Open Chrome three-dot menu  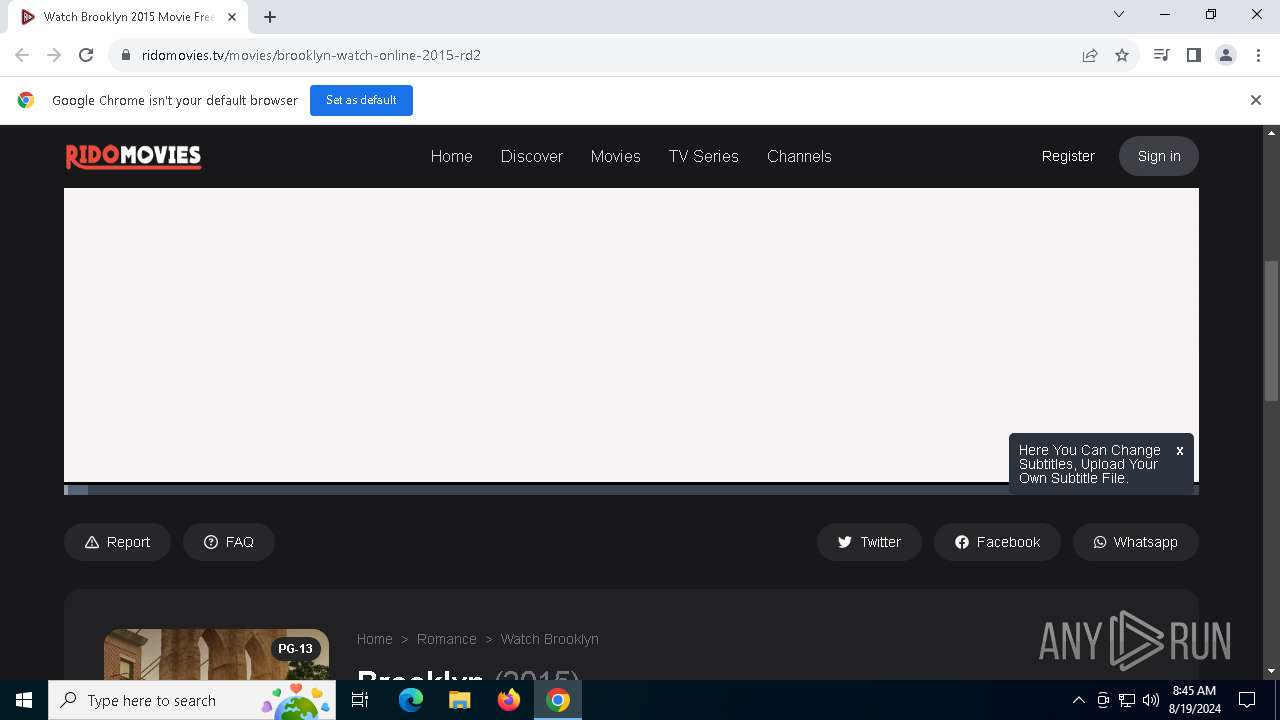click(x=1258, y=55)
